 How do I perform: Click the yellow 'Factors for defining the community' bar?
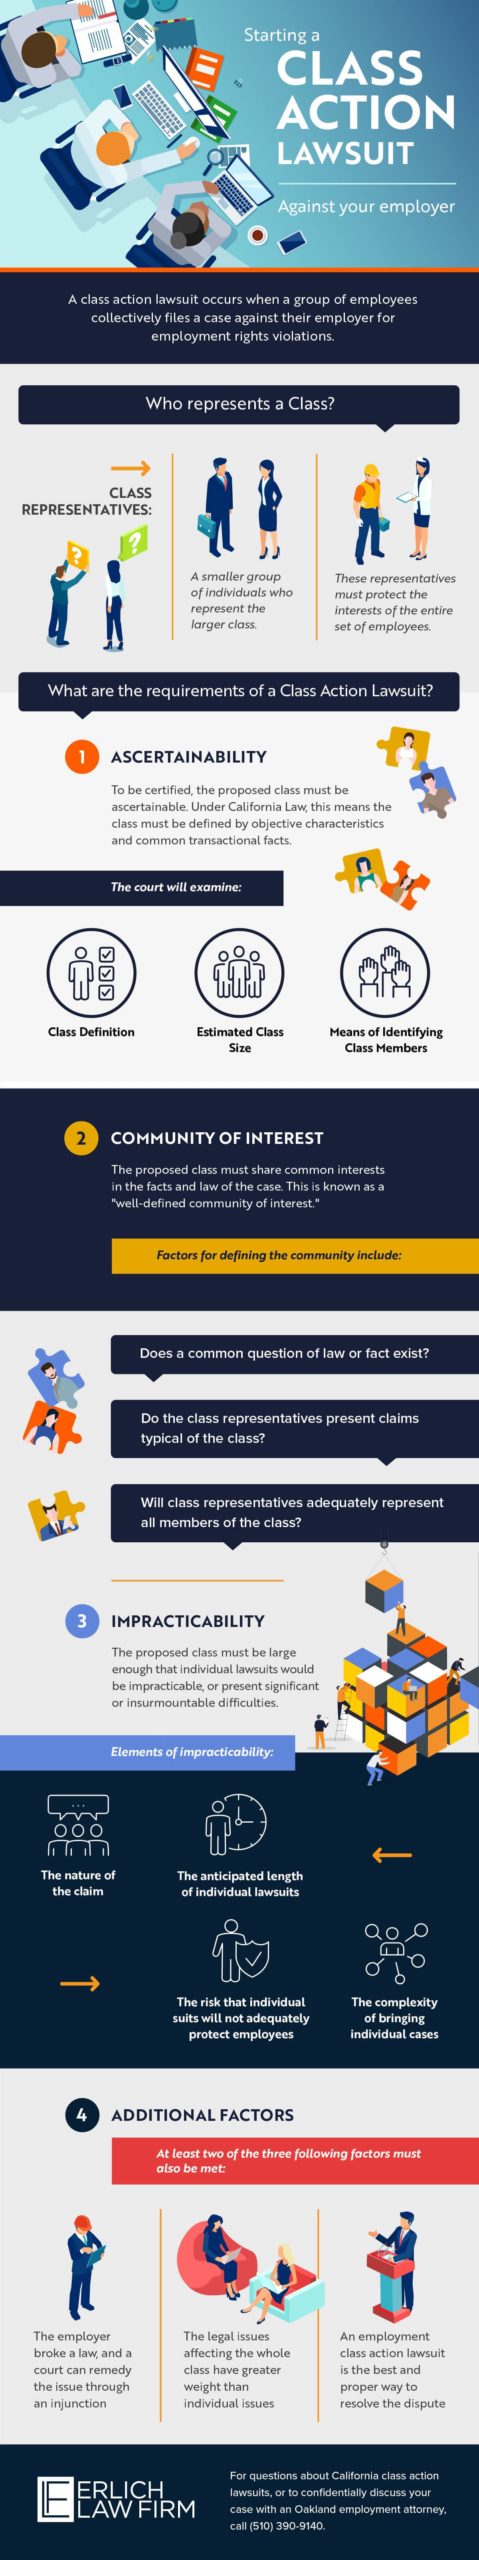coord(295,1255)
